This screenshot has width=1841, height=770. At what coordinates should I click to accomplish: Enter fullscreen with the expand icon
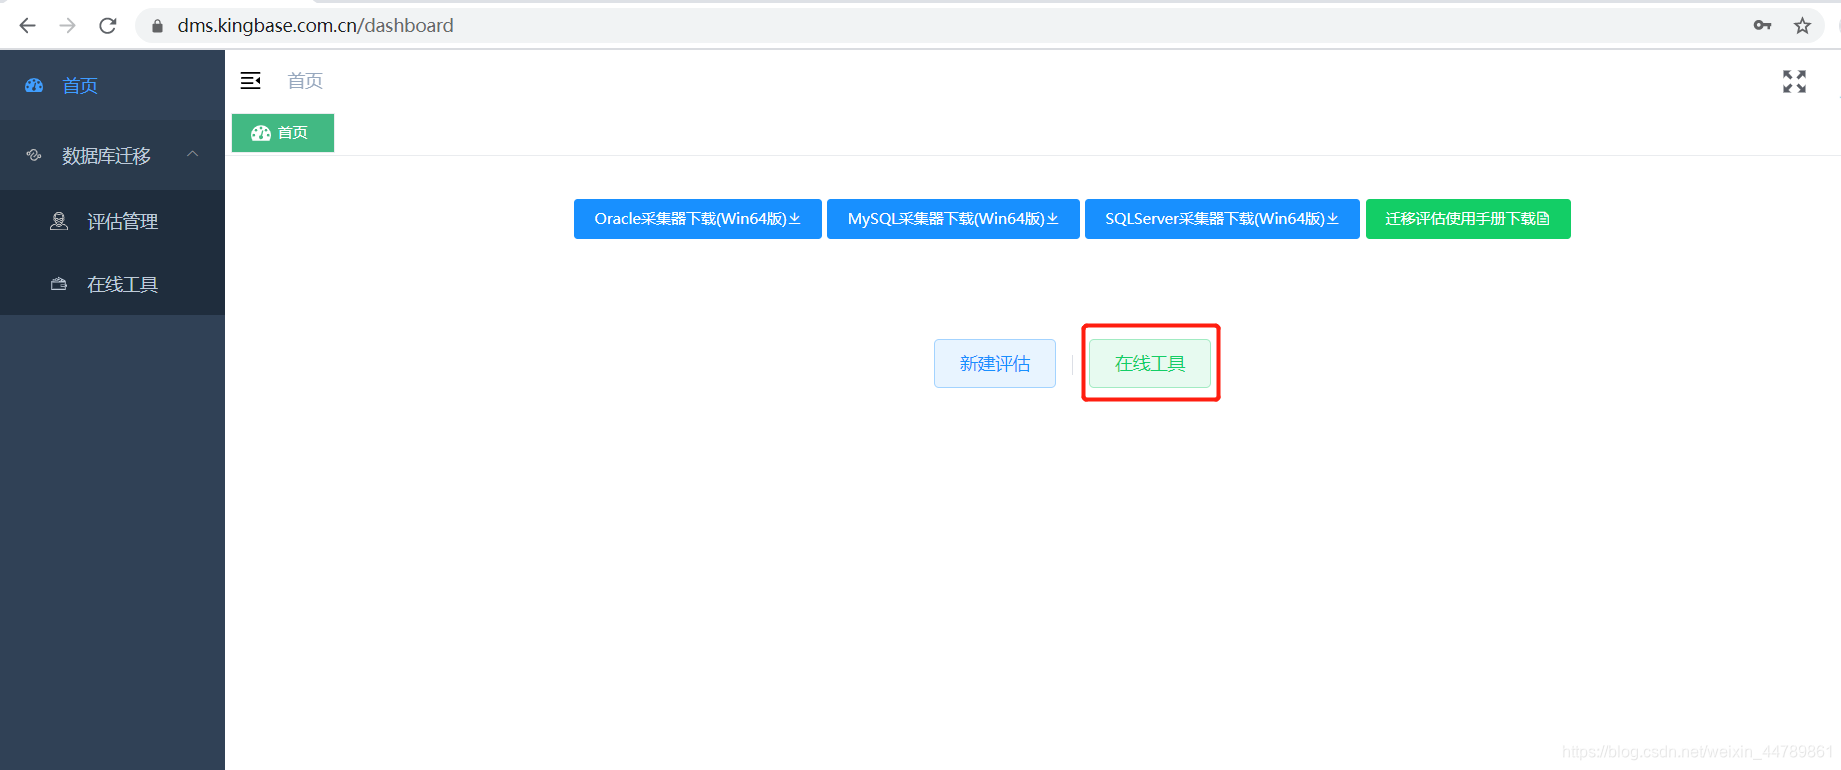[x=1794, y=81]
